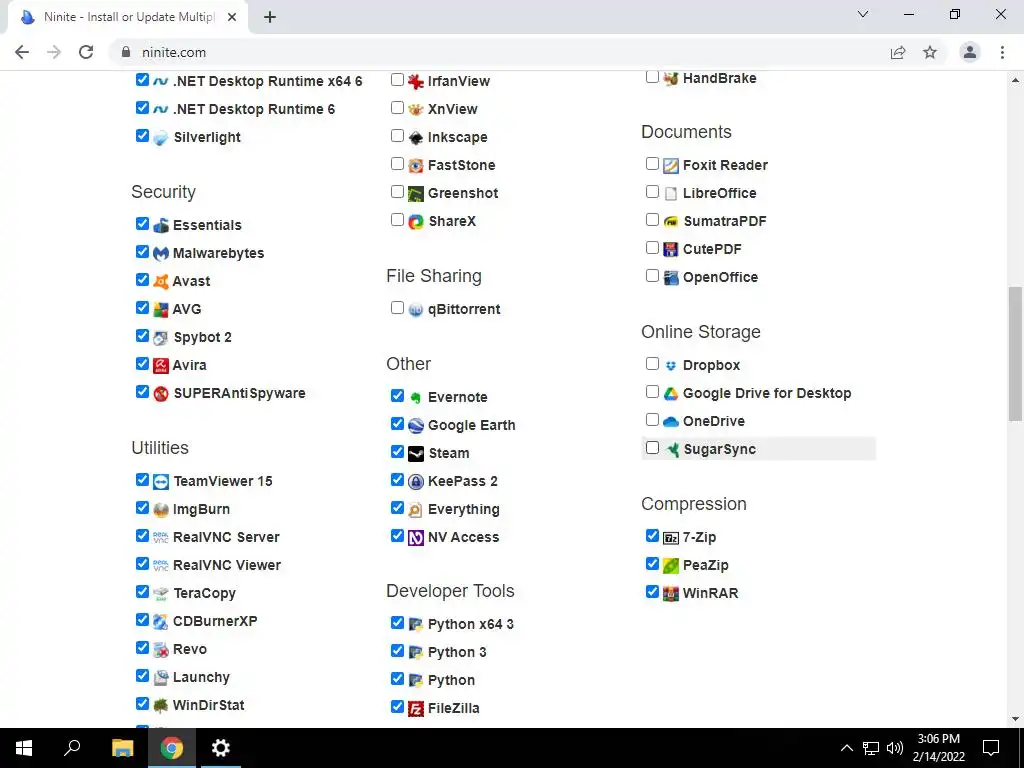Open the Chrome profile menu
1024x768 pixels.
[x=970, y=52]
